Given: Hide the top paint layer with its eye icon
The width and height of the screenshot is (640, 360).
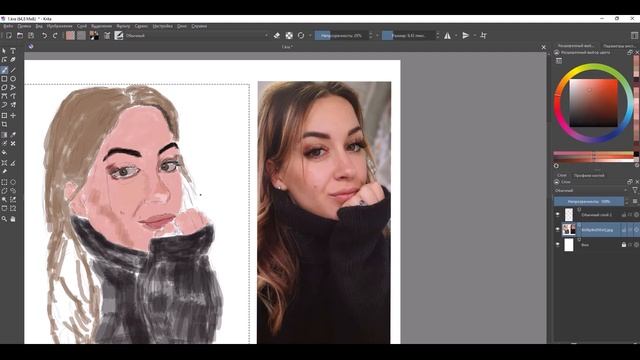Looking at the screenshot, I should click(558, 214).
